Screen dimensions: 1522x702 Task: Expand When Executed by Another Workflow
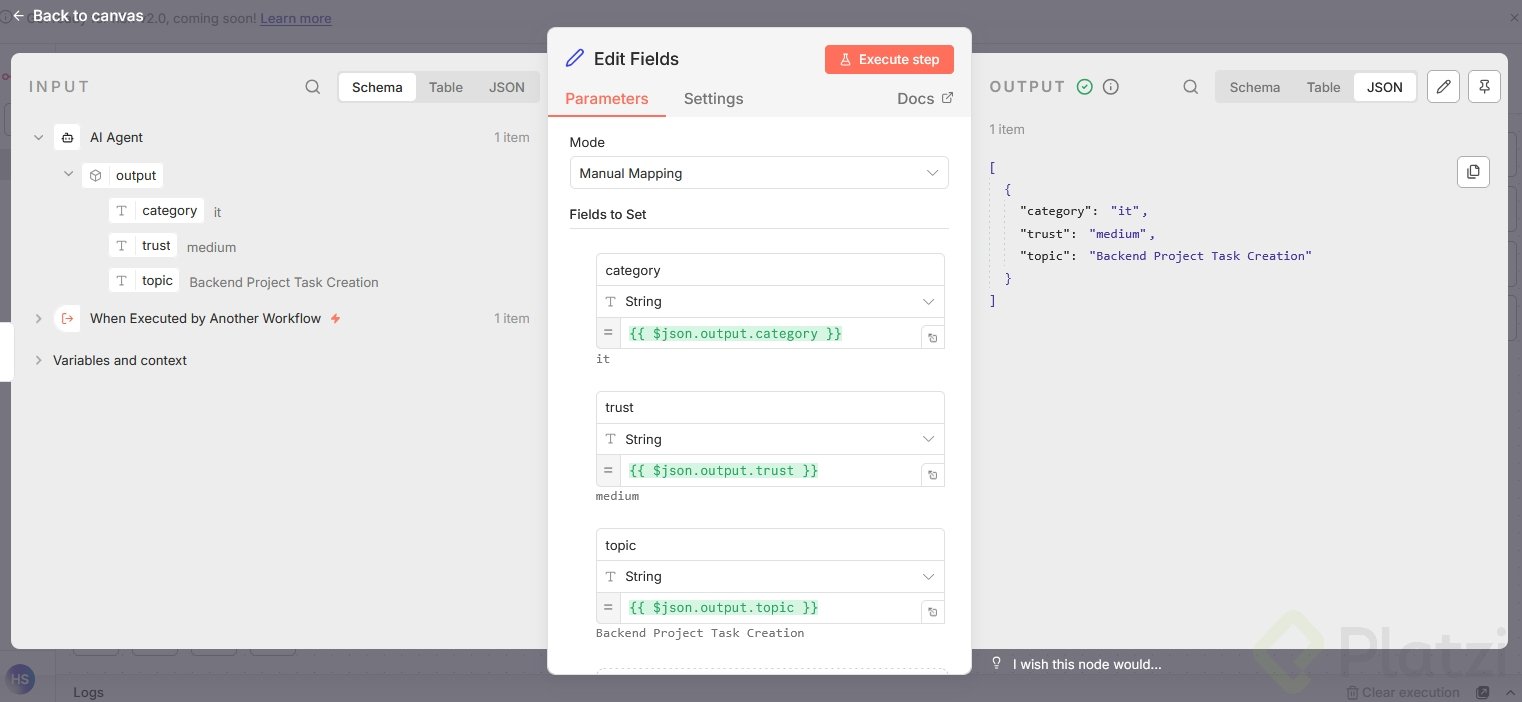pos(38,319)
